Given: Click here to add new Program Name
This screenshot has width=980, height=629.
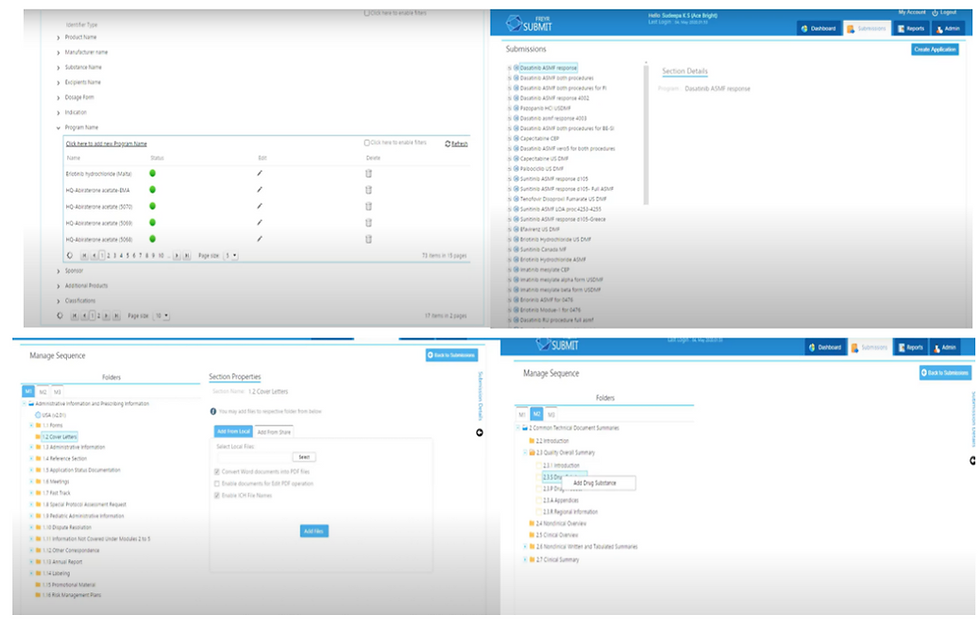Looking at the screenshot, I should coord(106,144).
